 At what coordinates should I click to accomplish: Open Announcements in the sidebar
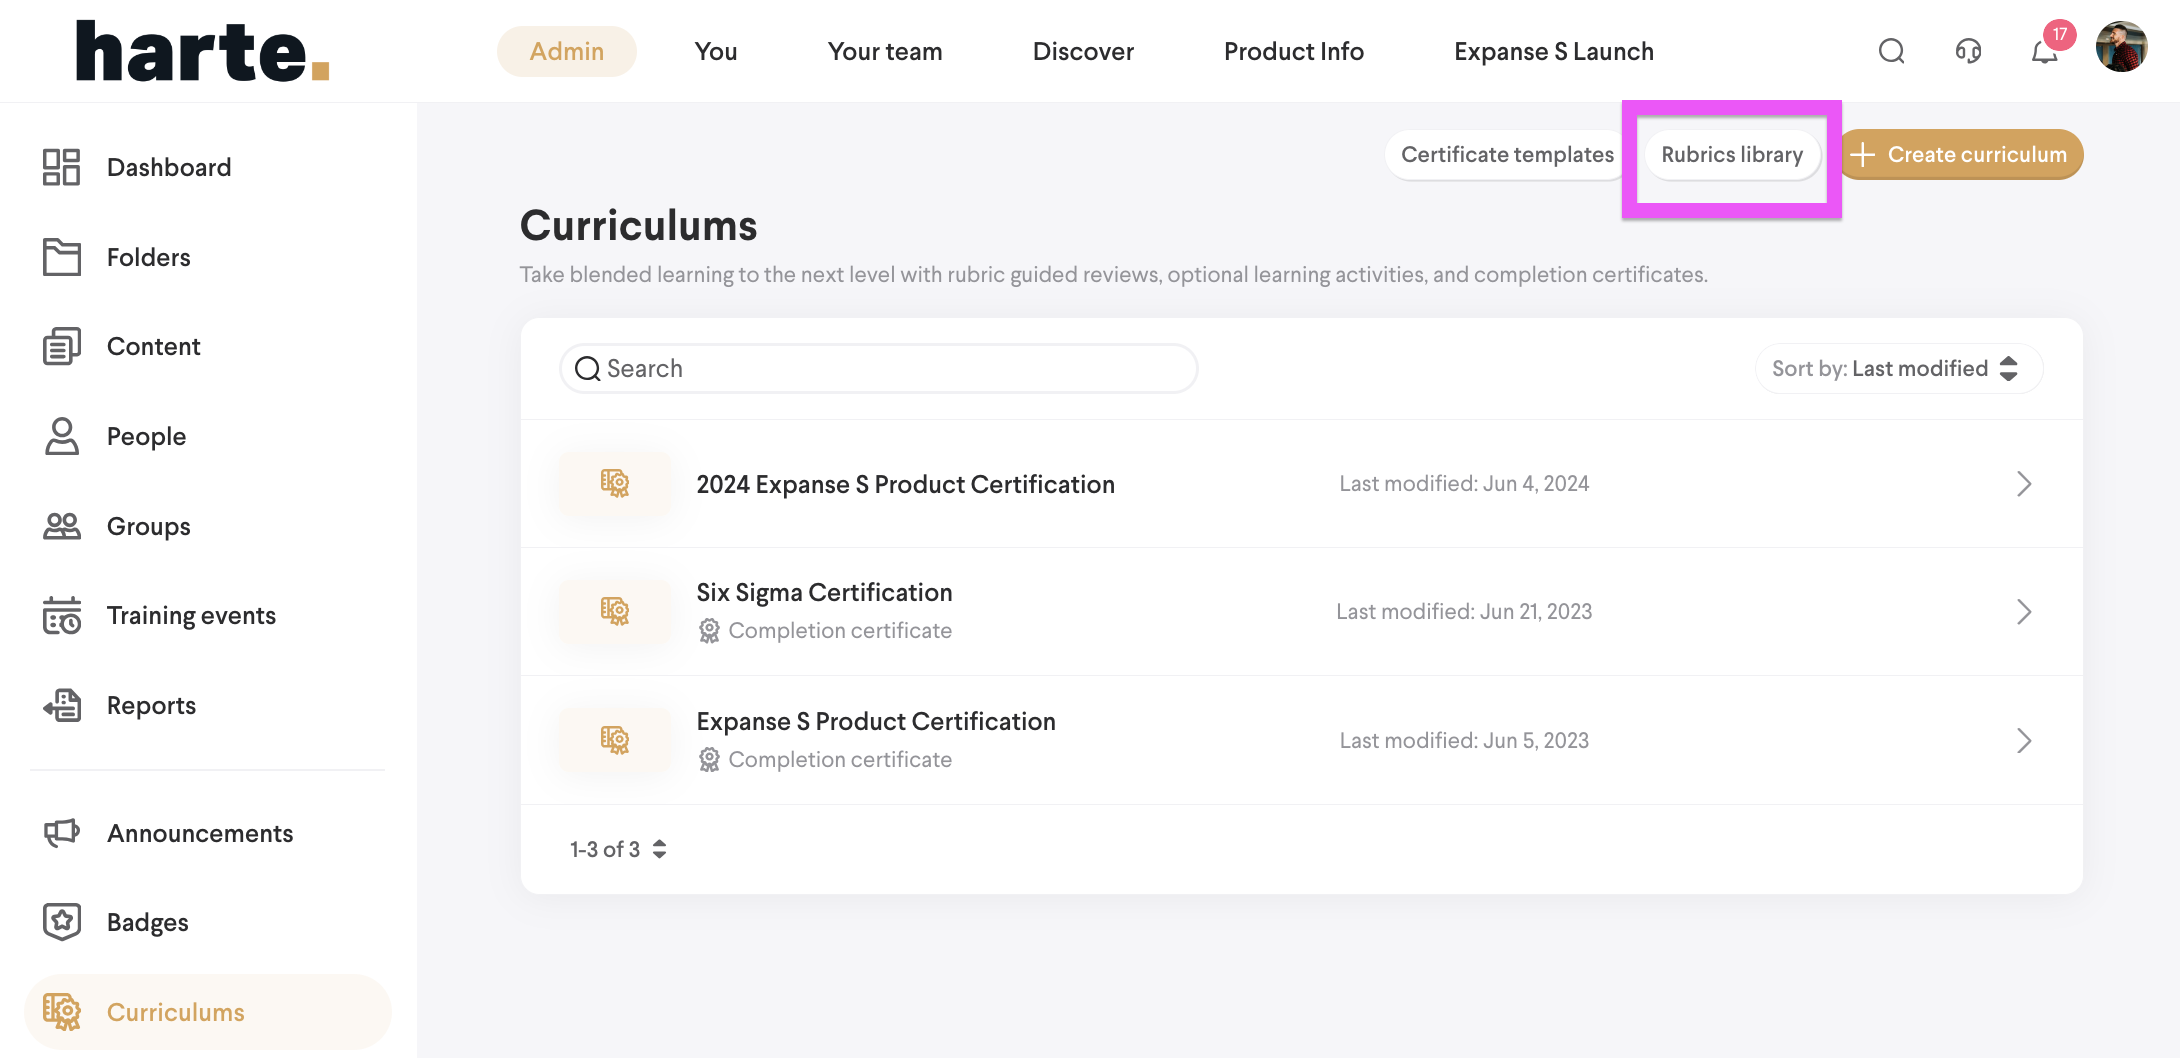(x=199, y=833)
